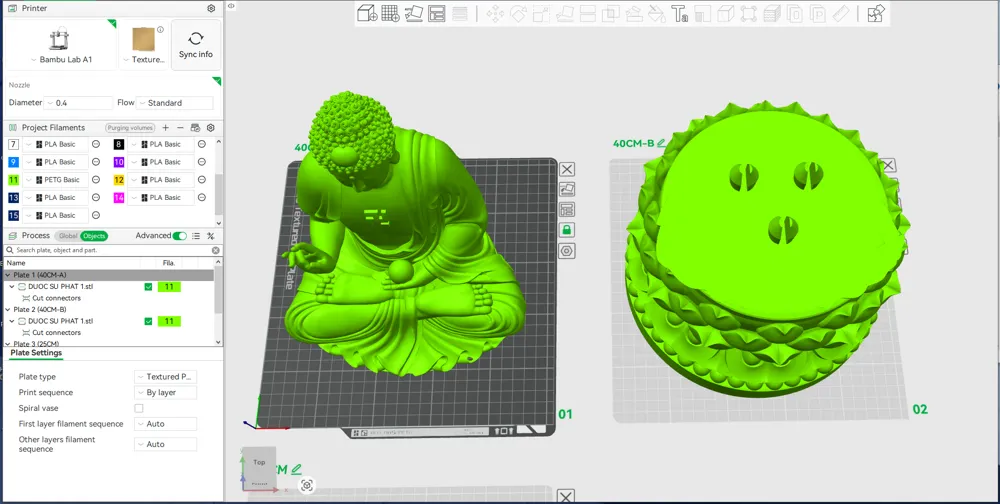Click plate 01 arrange side icon

click(x=567, y=209)
